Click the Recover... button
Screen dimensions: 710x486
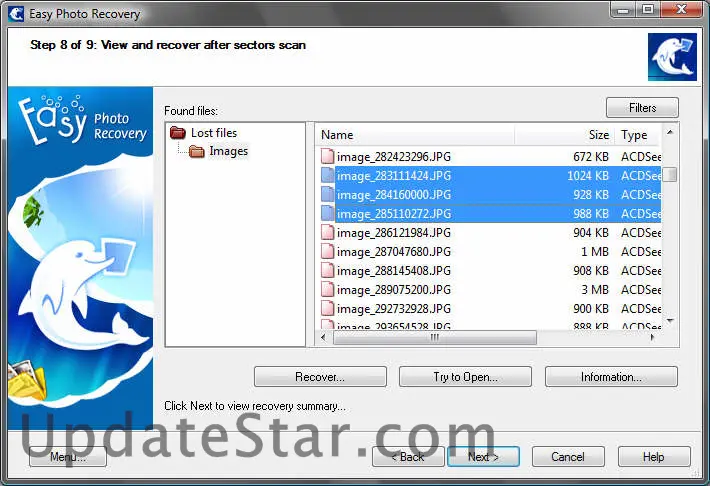[320, 377]
